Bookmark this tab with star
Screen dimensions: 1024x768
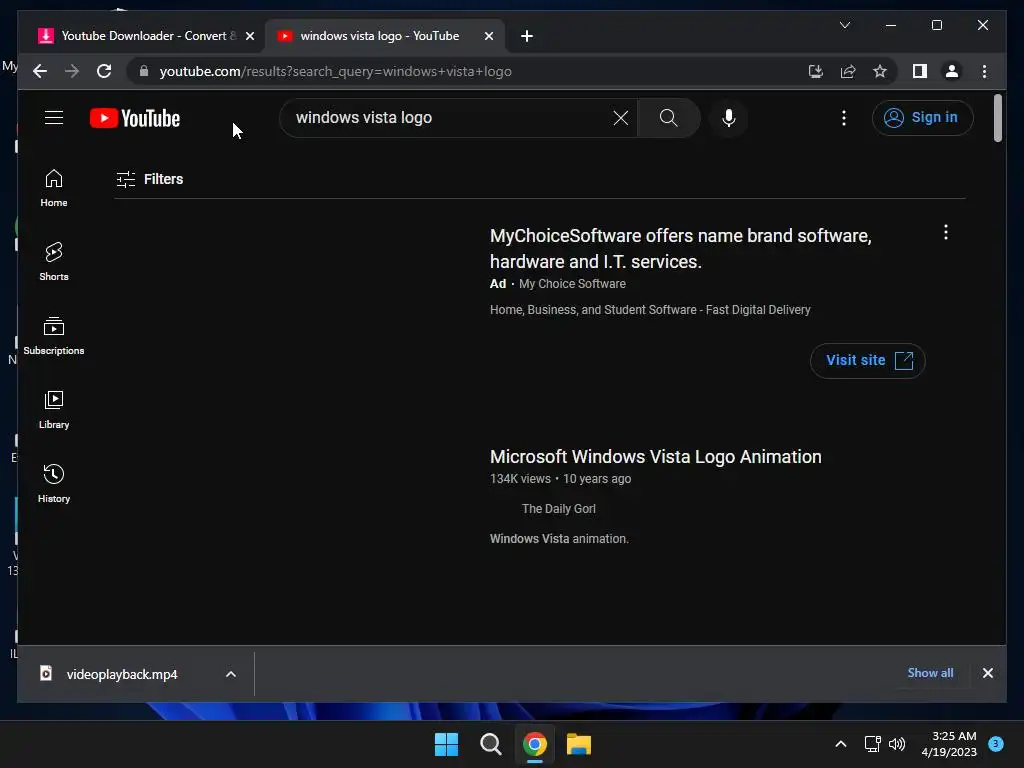click(x=880, y=71)
